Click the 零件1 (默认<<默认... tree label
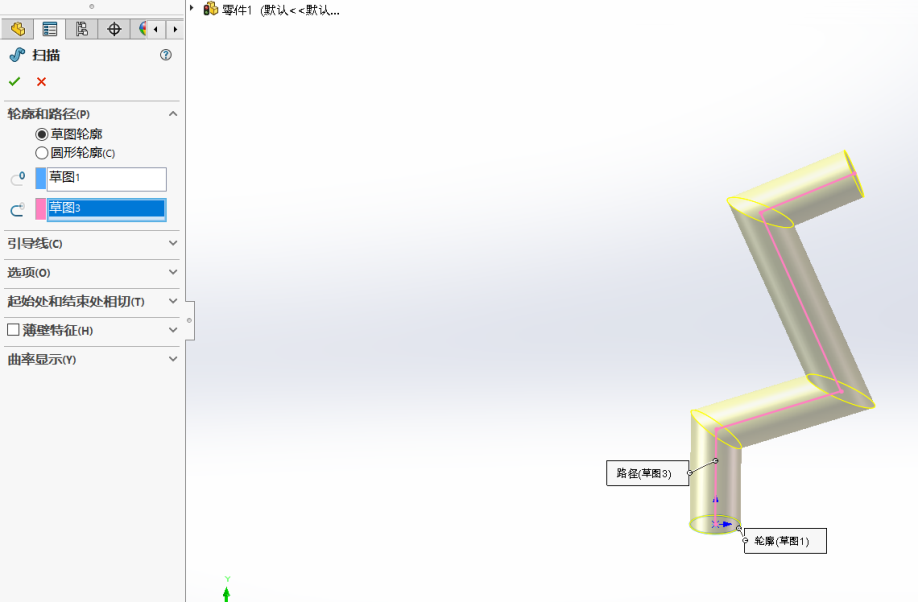 pyautogui.click(x=281, y=10)
